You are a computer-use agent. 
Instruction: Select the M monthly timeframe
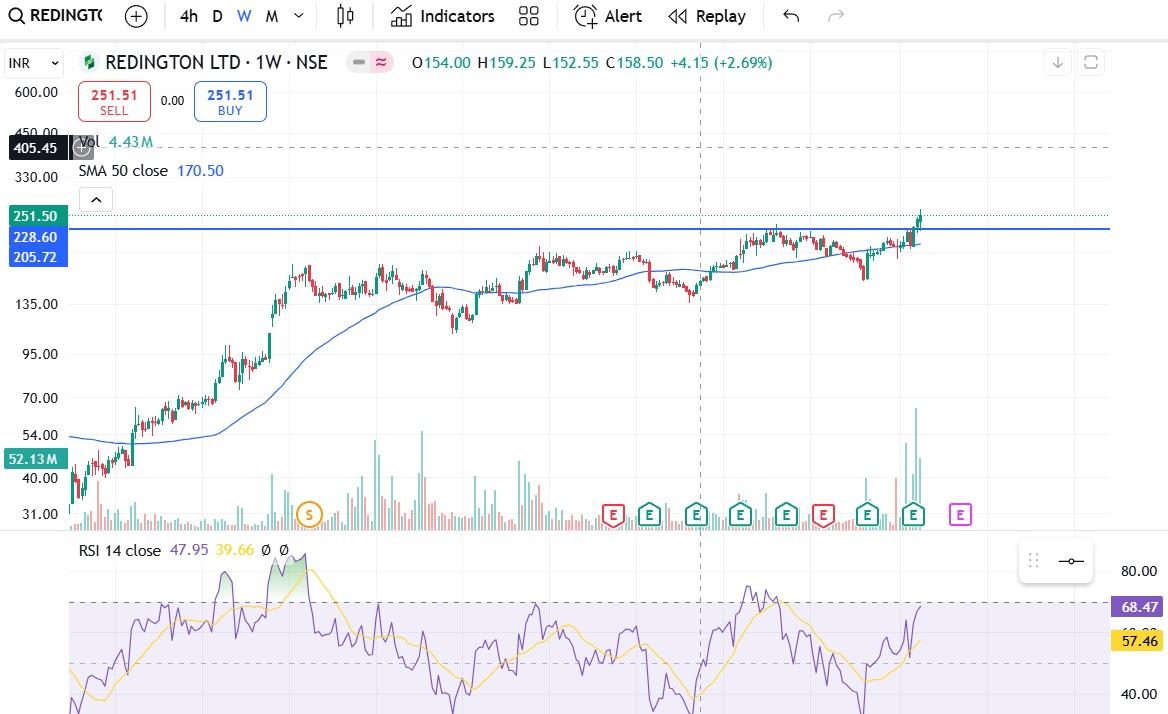point(272,16)
